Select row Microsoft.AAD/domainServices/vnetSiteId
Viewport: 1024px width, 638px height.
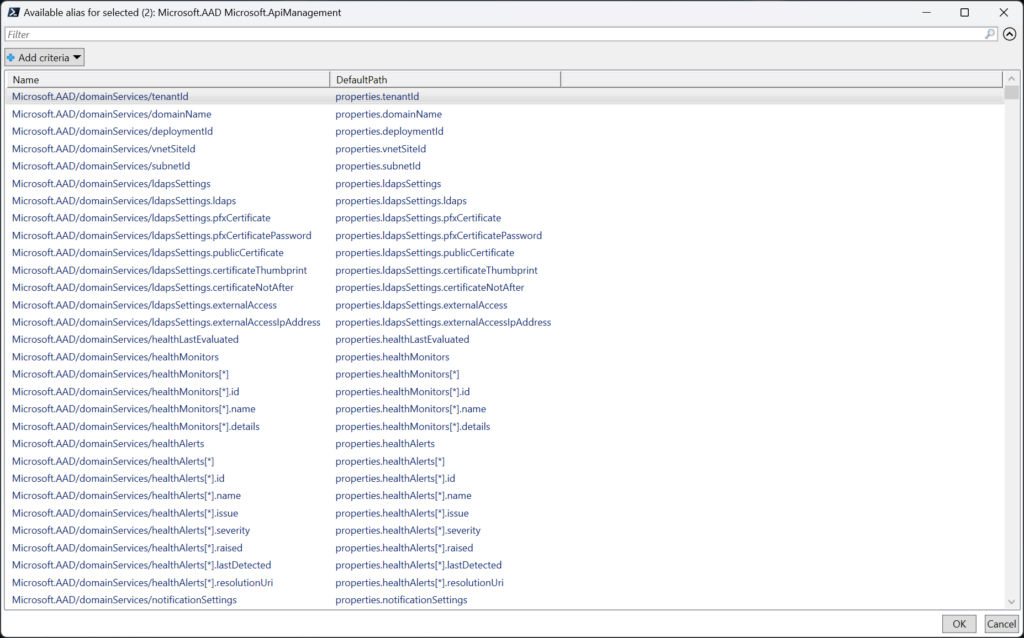pyautogui.click(x=505, y=149)
